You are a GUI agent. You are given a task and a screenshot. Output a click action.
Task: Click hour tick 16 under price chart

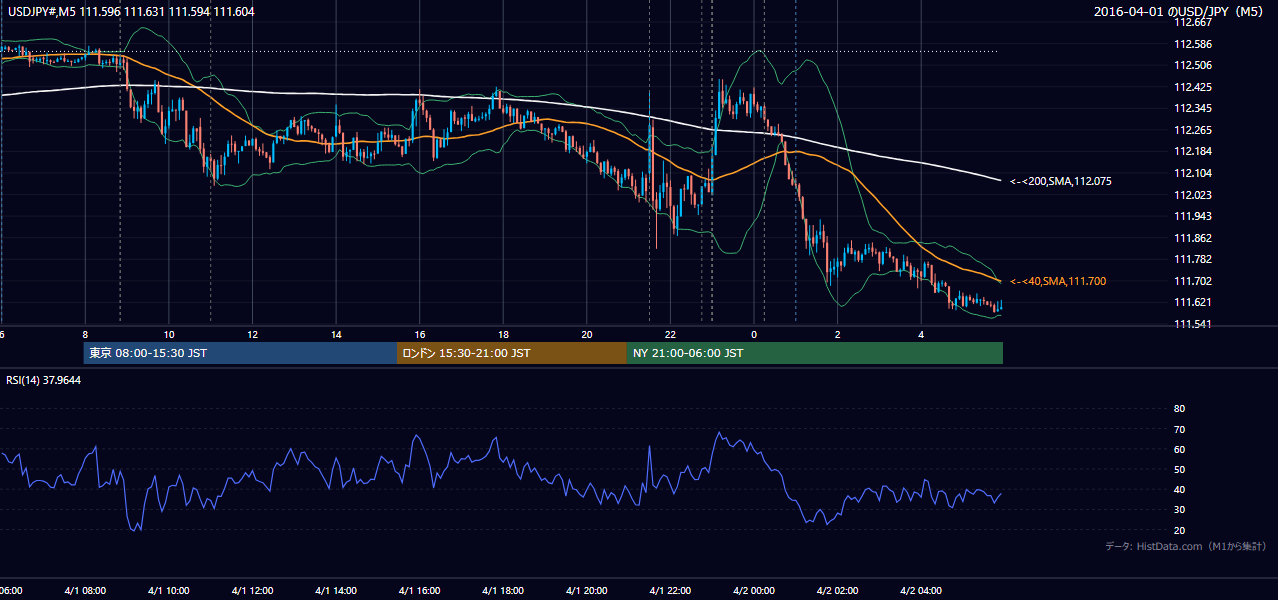(420, 335)
